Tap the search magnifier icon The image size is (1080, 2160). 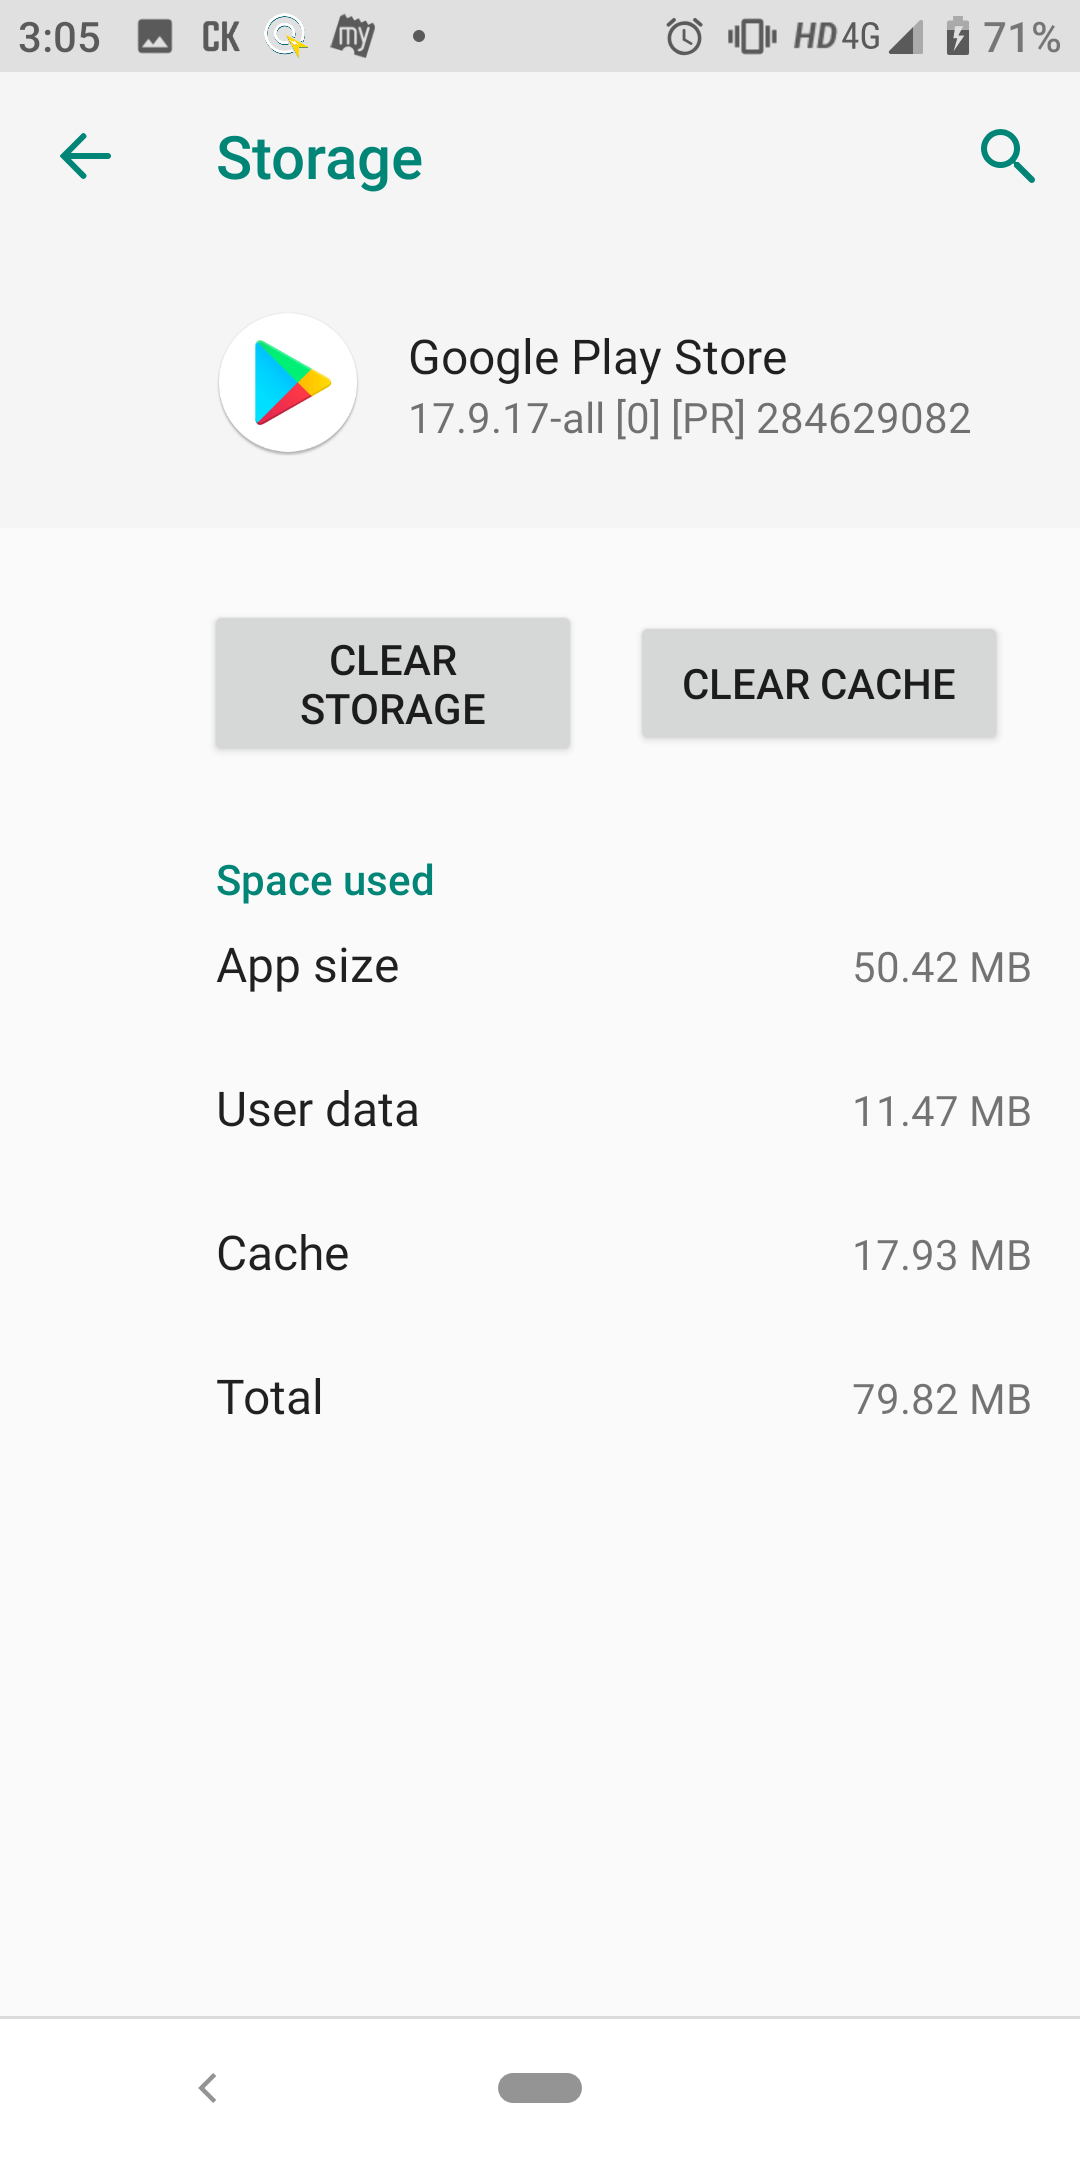[1008, 156]
